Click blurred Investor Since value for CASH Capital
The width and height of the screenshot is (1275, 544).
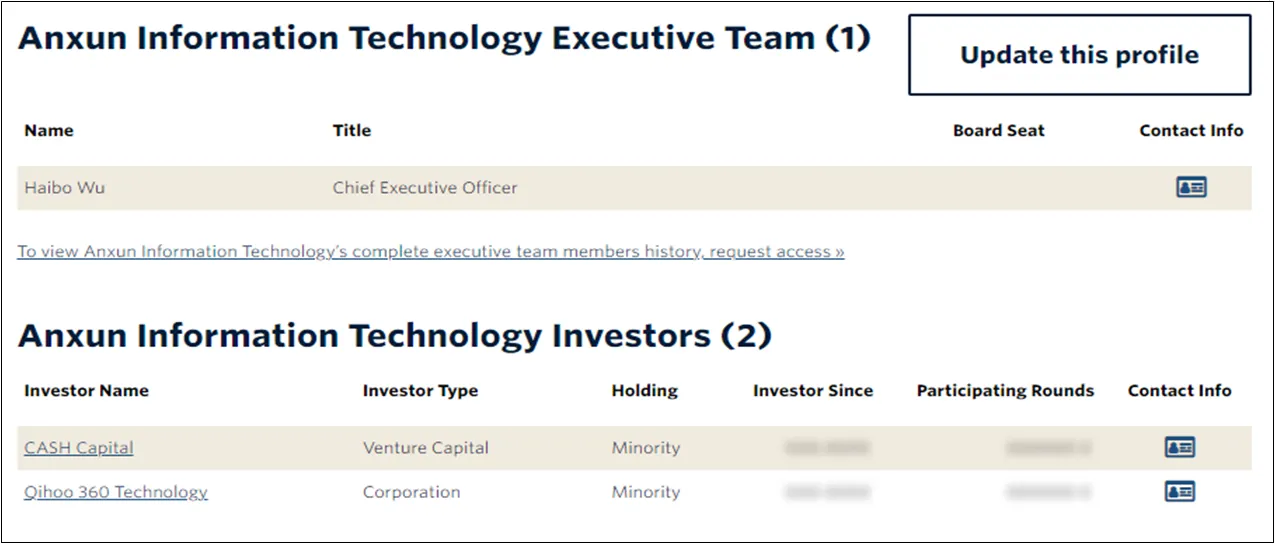[827, 448]
